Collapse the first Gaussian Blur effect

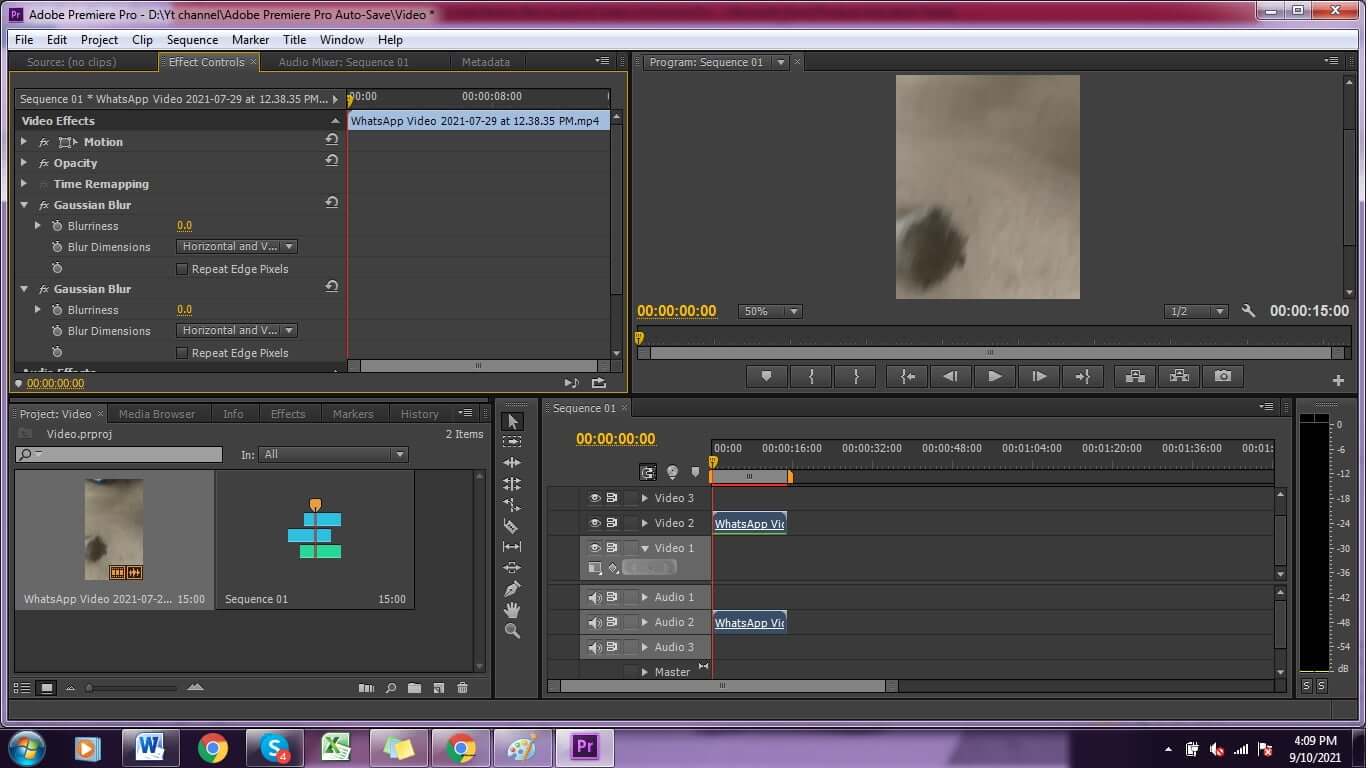pos(24,205)
